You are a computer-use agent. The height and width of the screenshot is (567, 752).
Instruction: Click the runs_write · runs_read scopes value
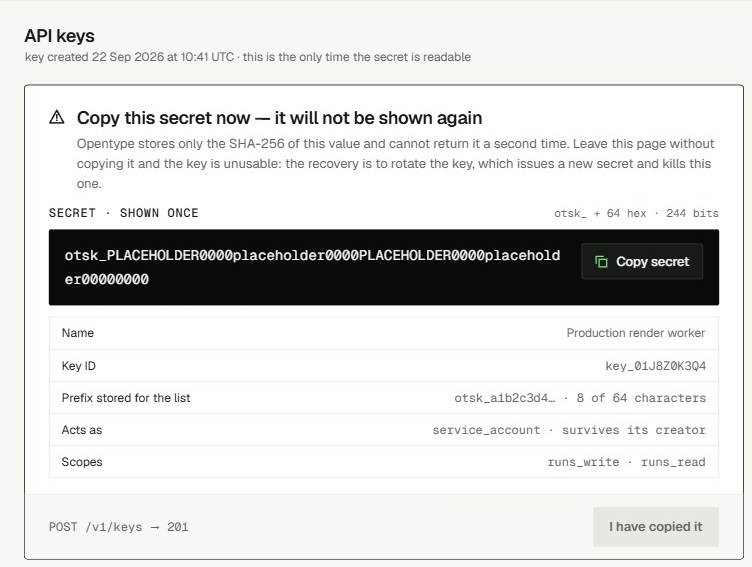626,462
